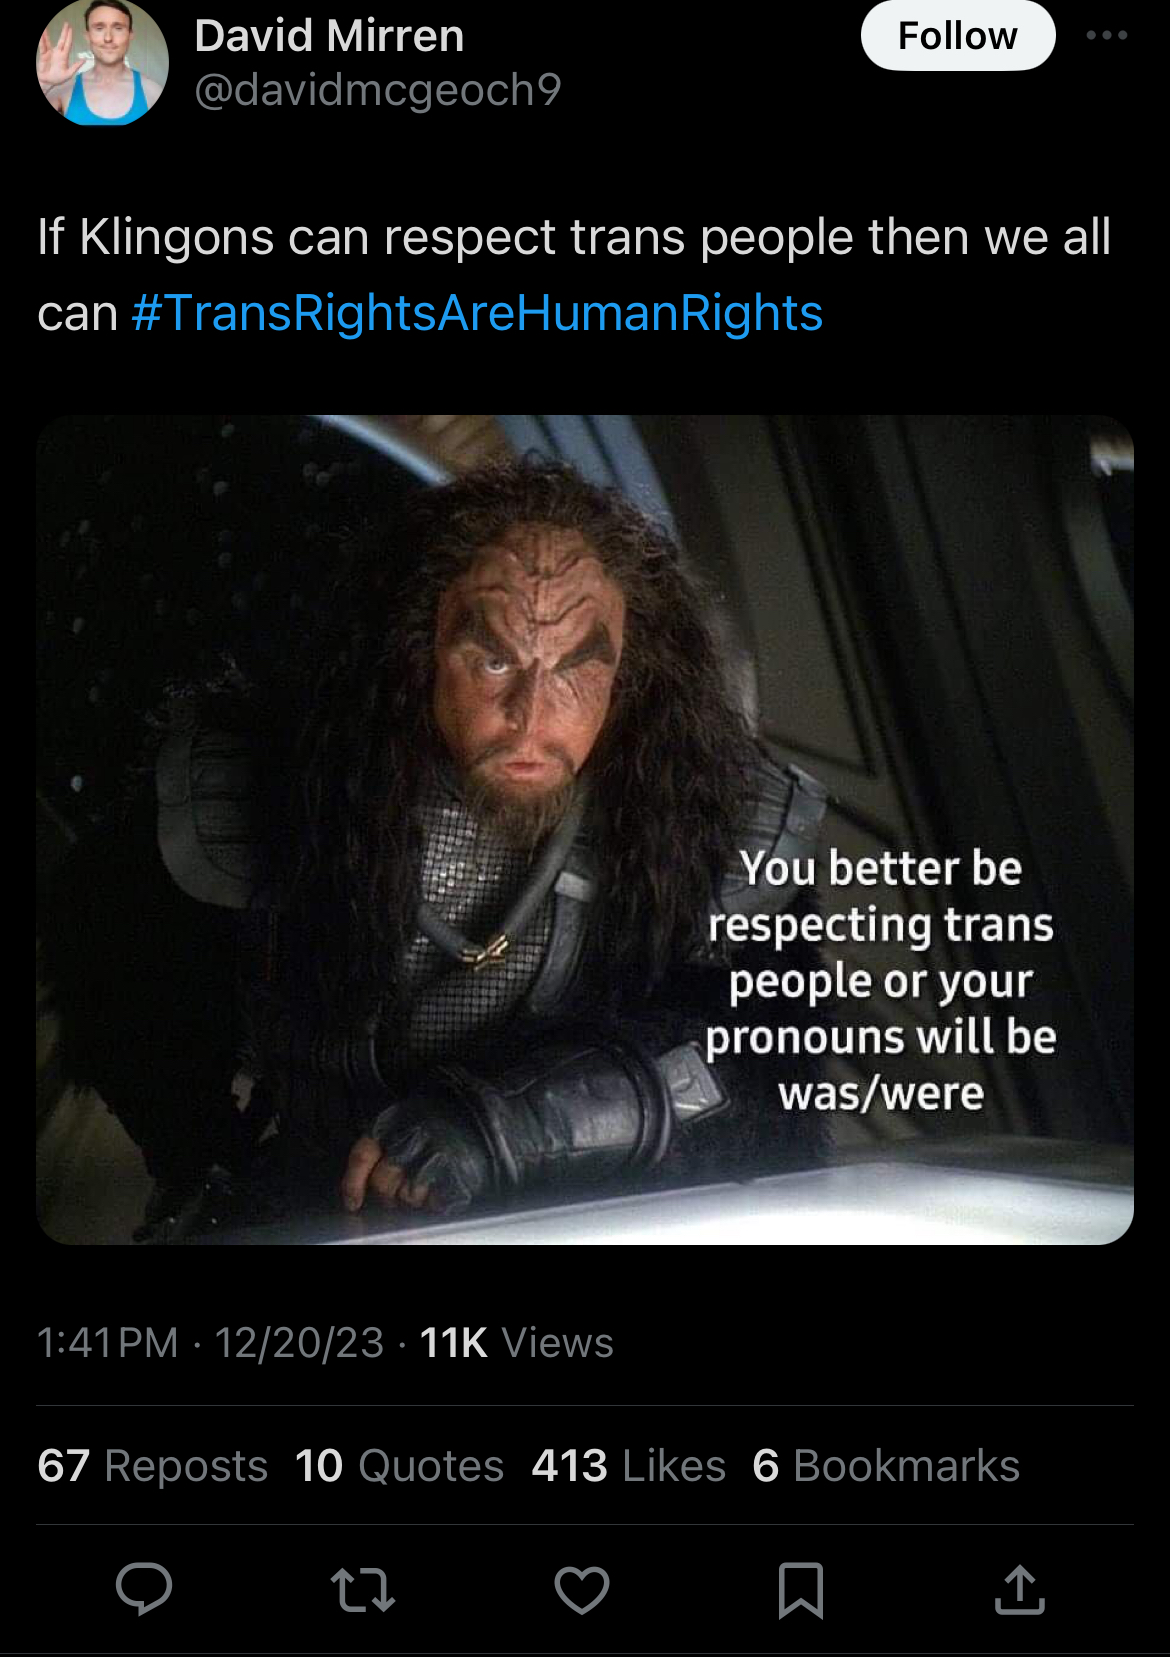1170x1657 pixels.
Task: Open David Mirren's profile picture
Action: [x=102, y=60]
